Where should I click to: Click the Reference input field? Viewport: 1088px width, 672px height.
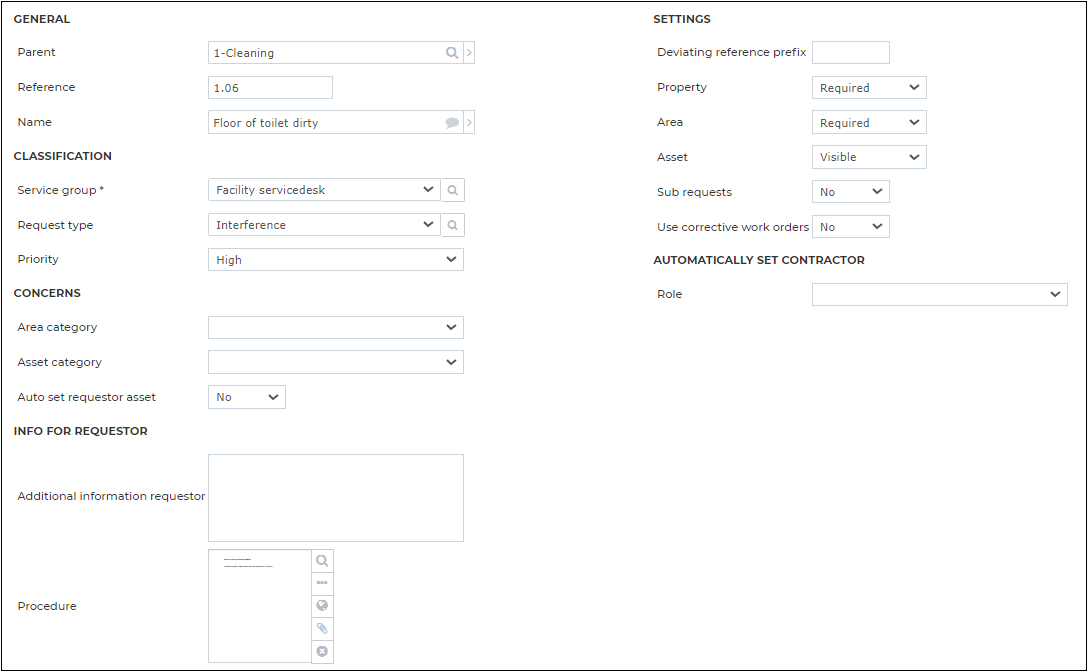(271, 87)
